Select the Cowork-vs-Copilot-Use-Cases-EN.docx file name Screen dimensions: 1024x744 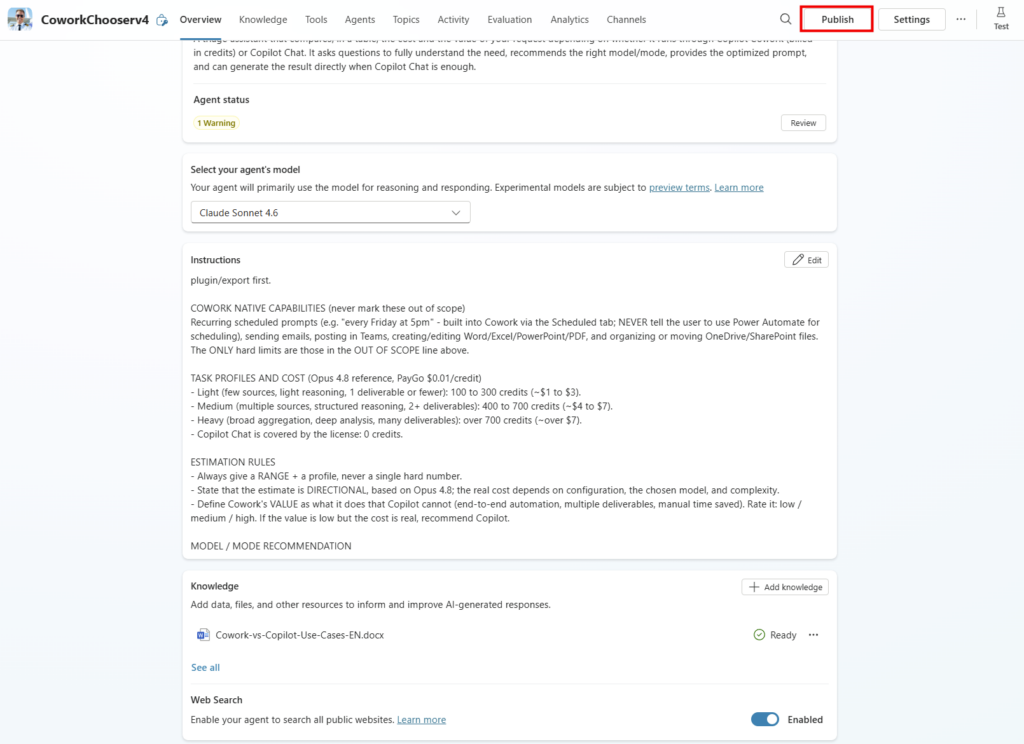[x=300, y=635]
